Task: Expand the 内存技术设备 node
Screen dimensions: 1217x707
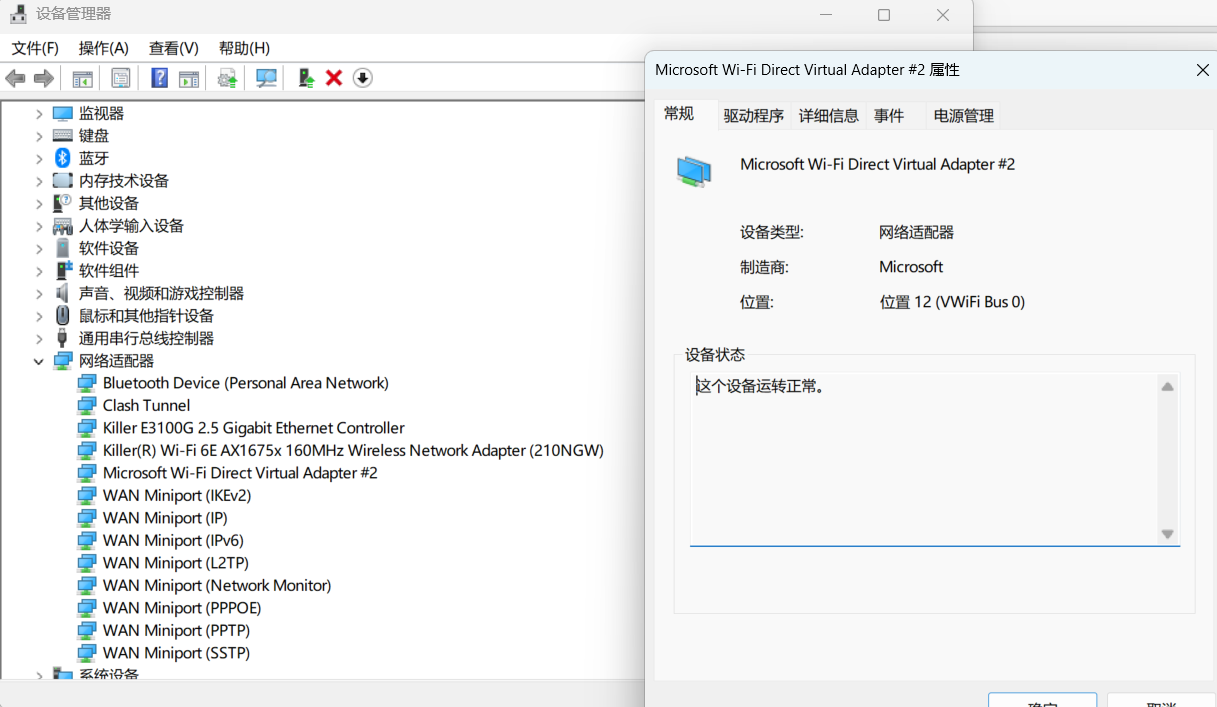Action: [39, 181]
